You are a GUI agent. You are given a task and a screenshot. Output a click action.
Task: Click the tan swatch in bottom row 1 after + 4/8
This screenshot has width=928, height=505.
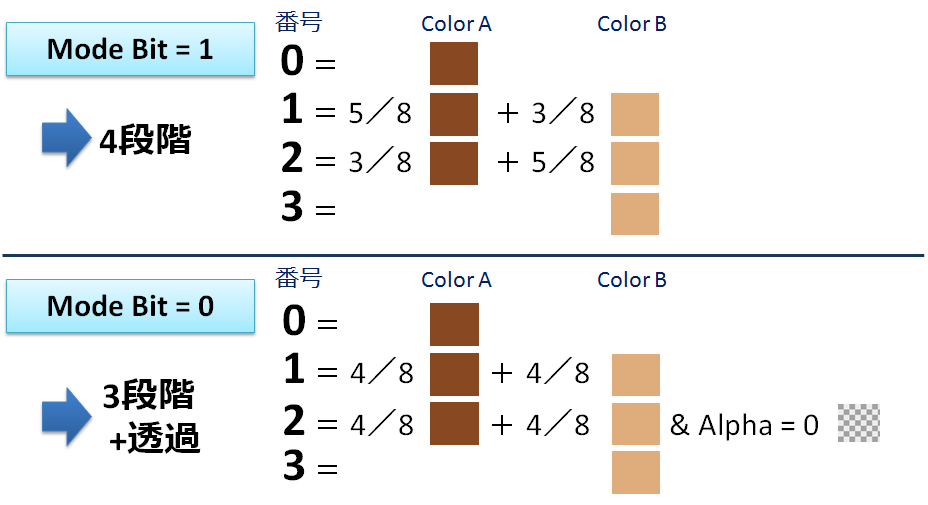pyautogui.click(x=636, y=375)
